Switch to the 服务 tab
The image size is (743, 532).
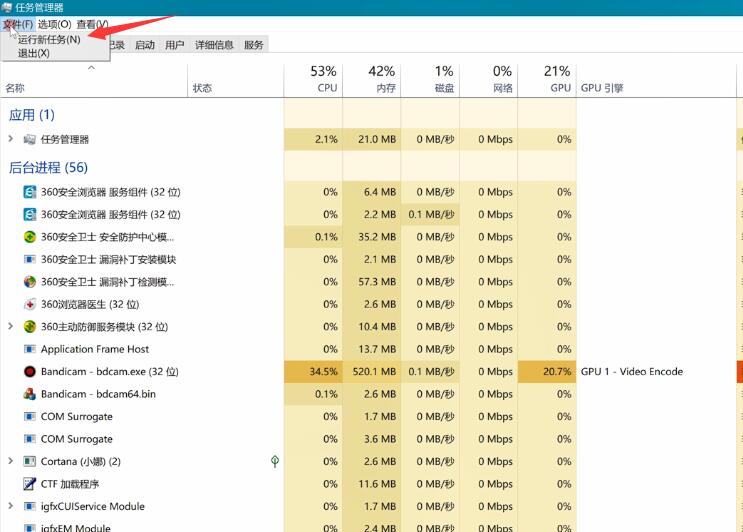(x=254, y=45)
